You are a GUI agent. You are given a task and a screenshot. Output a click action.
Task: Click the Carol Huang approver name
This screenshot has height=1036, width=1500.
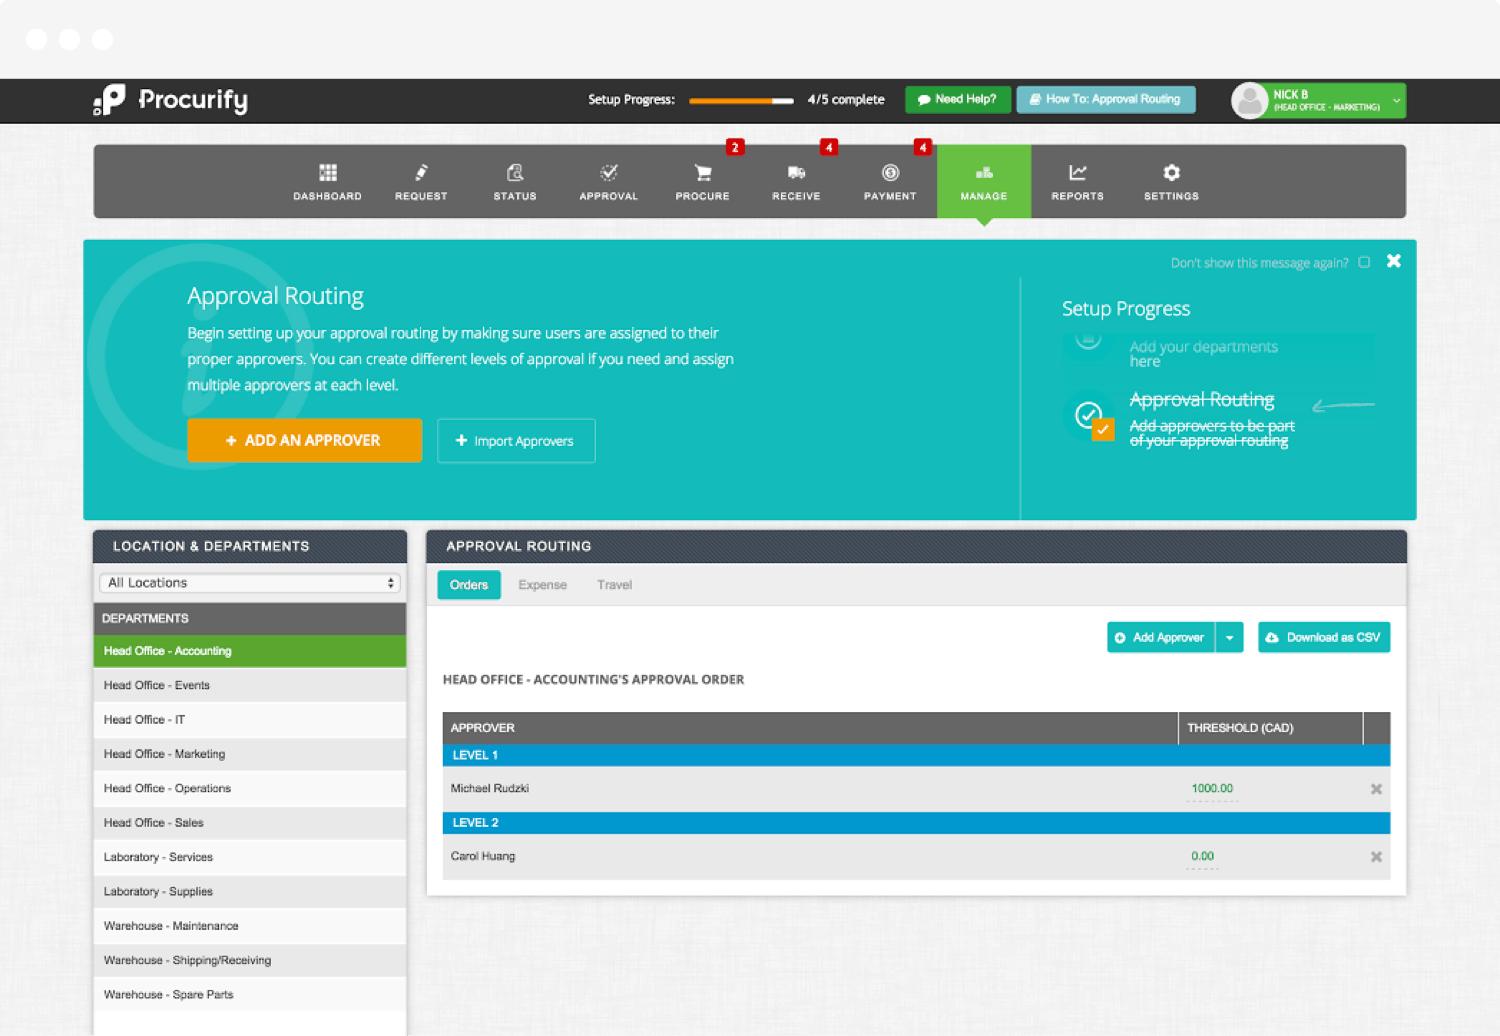[x=483, y=857]
